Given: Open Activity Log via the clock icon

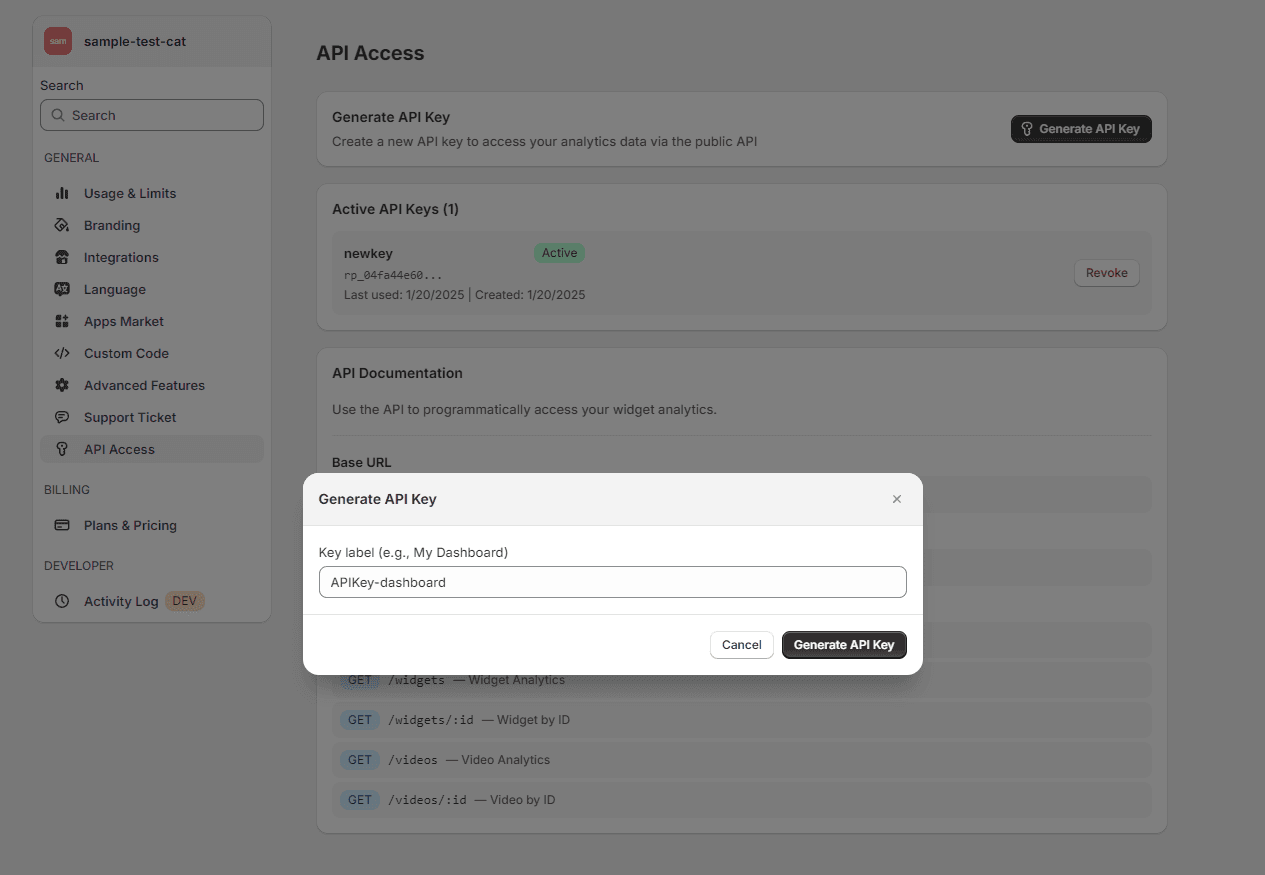Looking at the screenshot, I should 62,601.
